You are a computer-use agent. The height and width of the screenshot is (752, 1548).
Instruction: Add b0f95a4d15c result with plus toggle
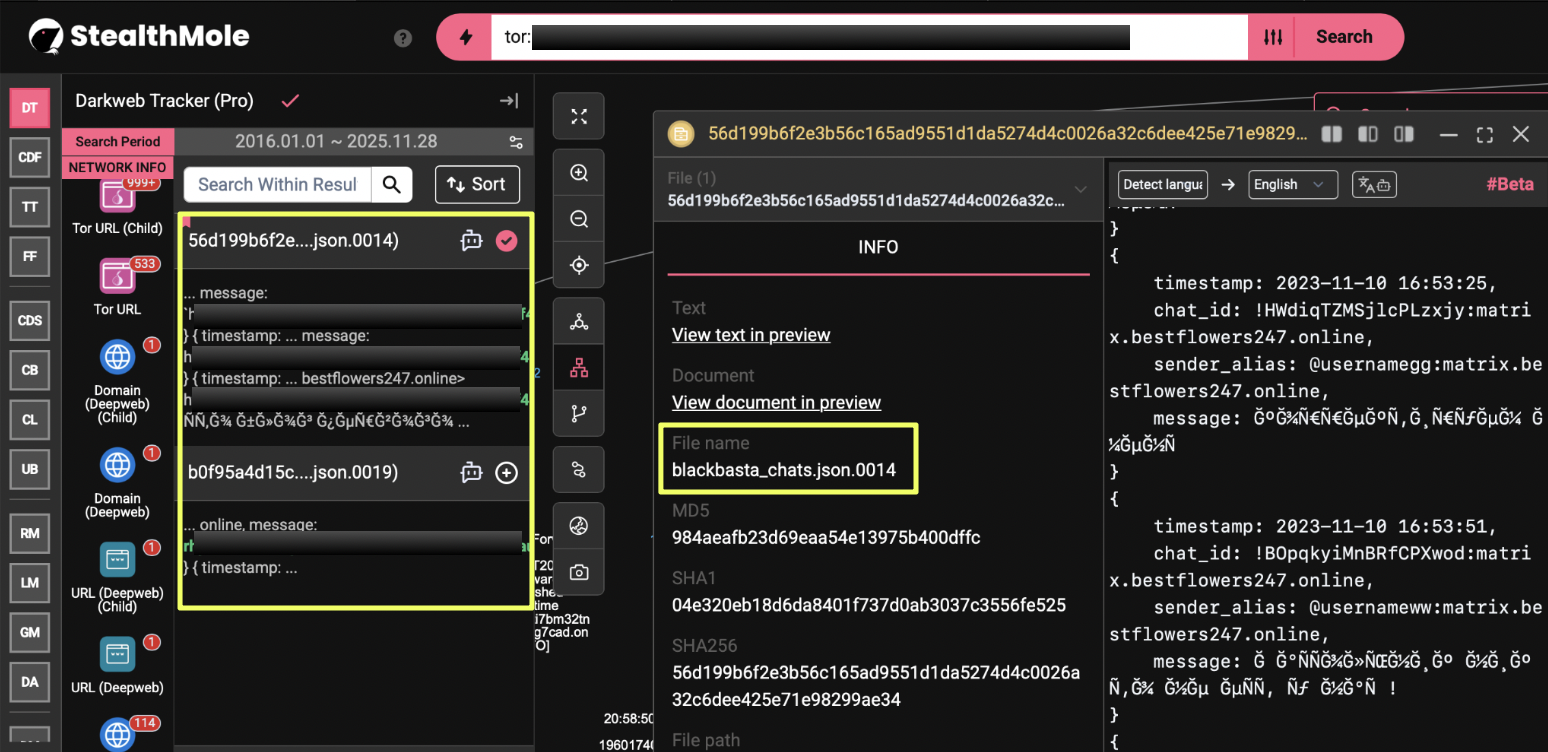click(x=507, y=473)
